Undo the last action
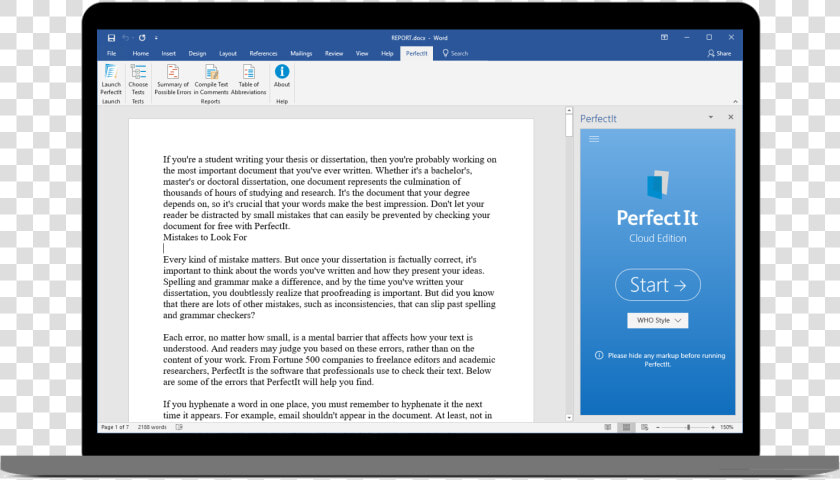 pyautogui.click(x=125, y=38)
